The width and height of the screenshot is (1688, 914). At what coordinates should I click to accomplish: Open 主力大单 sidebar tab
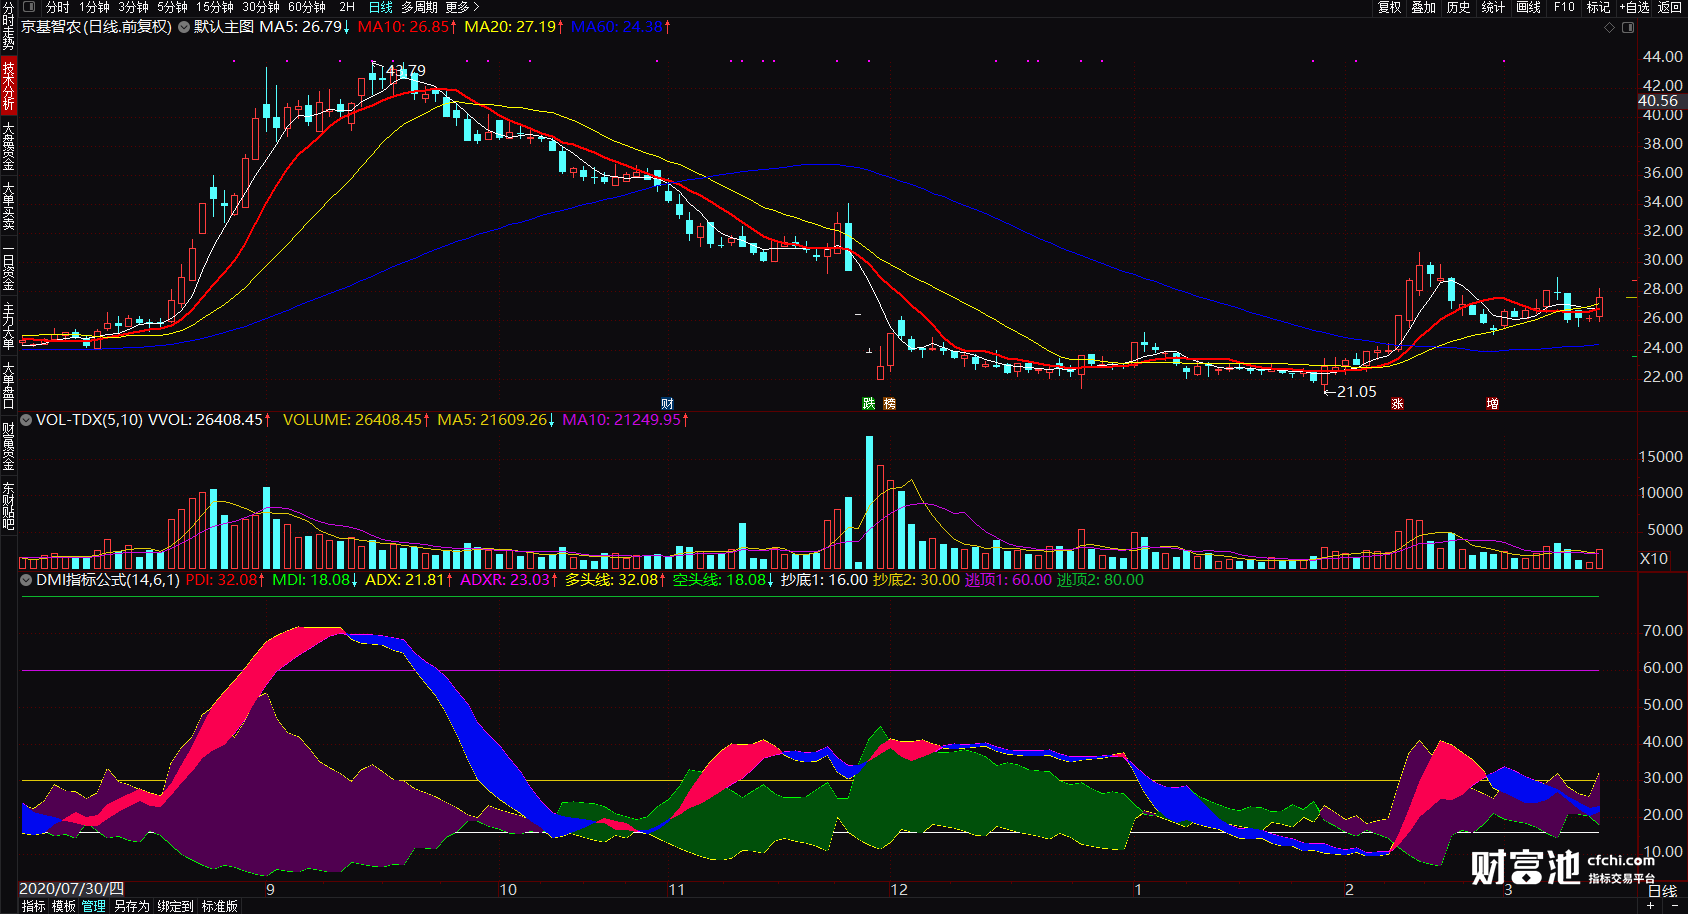[x=8, y=326]
